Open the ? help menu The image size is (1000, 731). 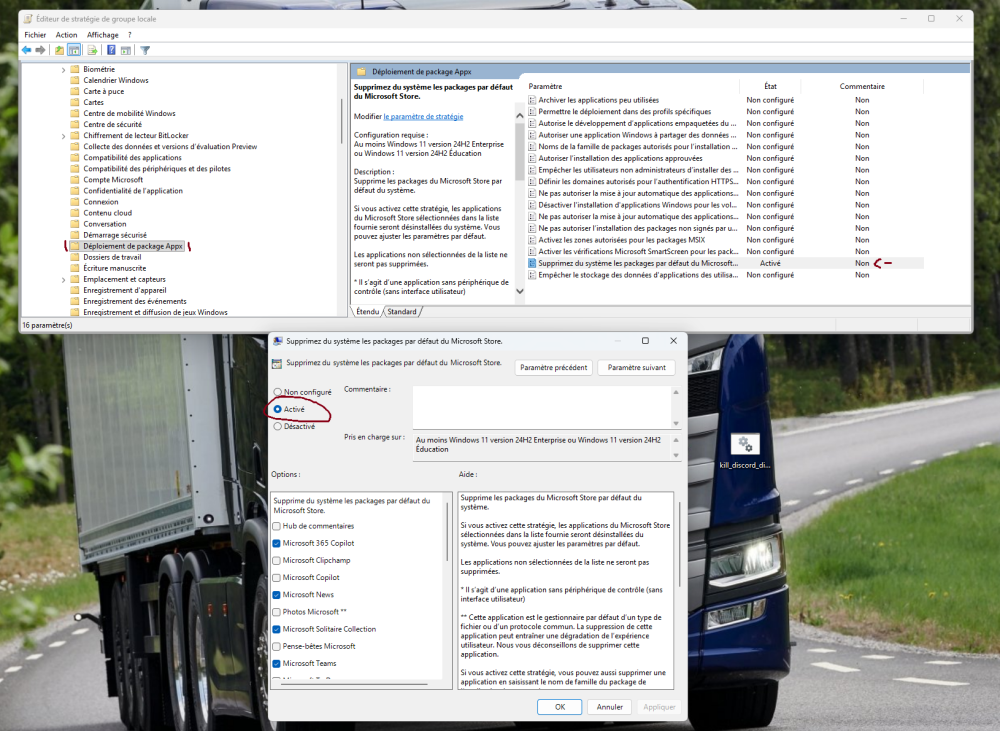pyautogui.click(x=129, y=35)
